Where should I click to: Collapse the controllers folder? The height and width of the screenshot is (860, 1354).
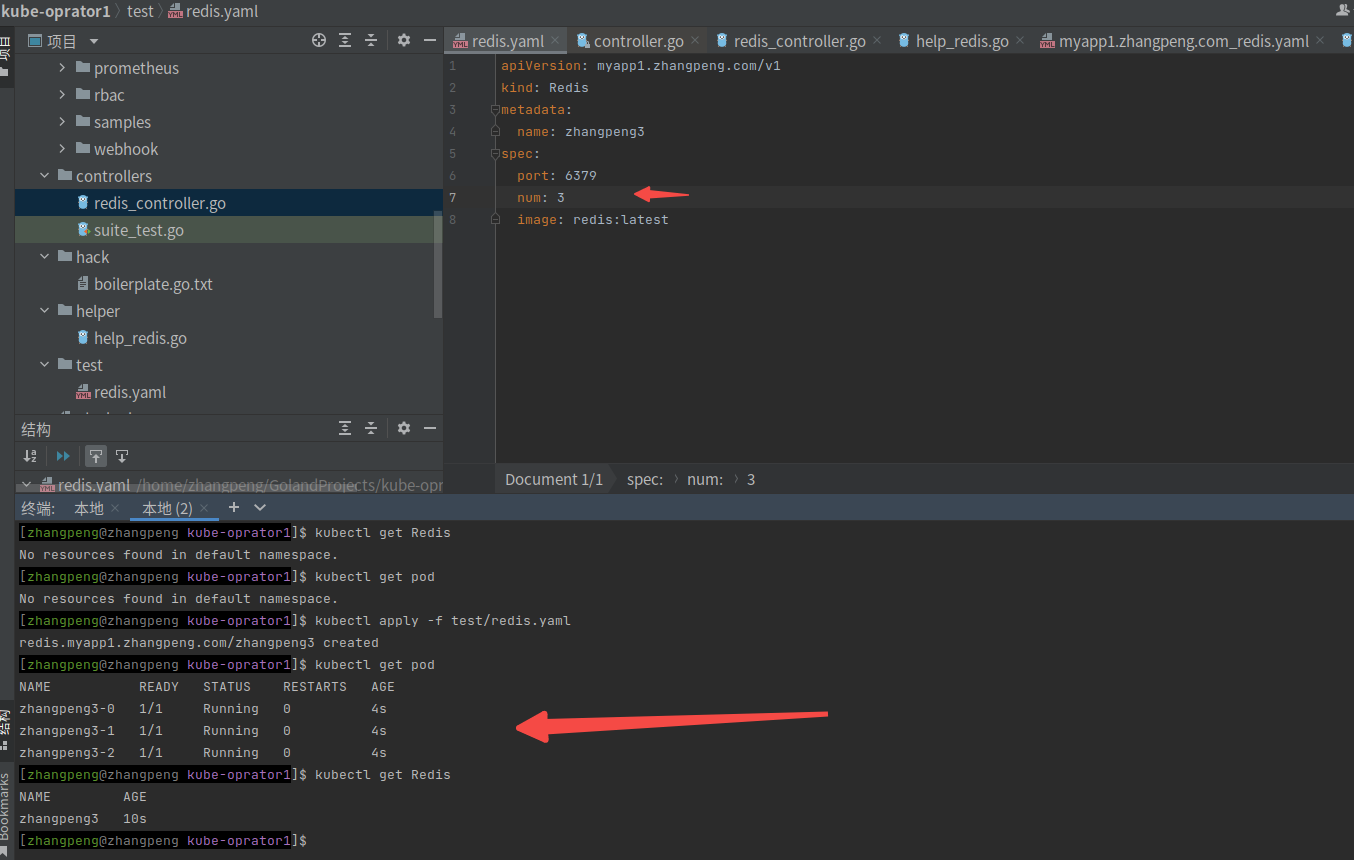pyautogui.click(x=44, y=176)
